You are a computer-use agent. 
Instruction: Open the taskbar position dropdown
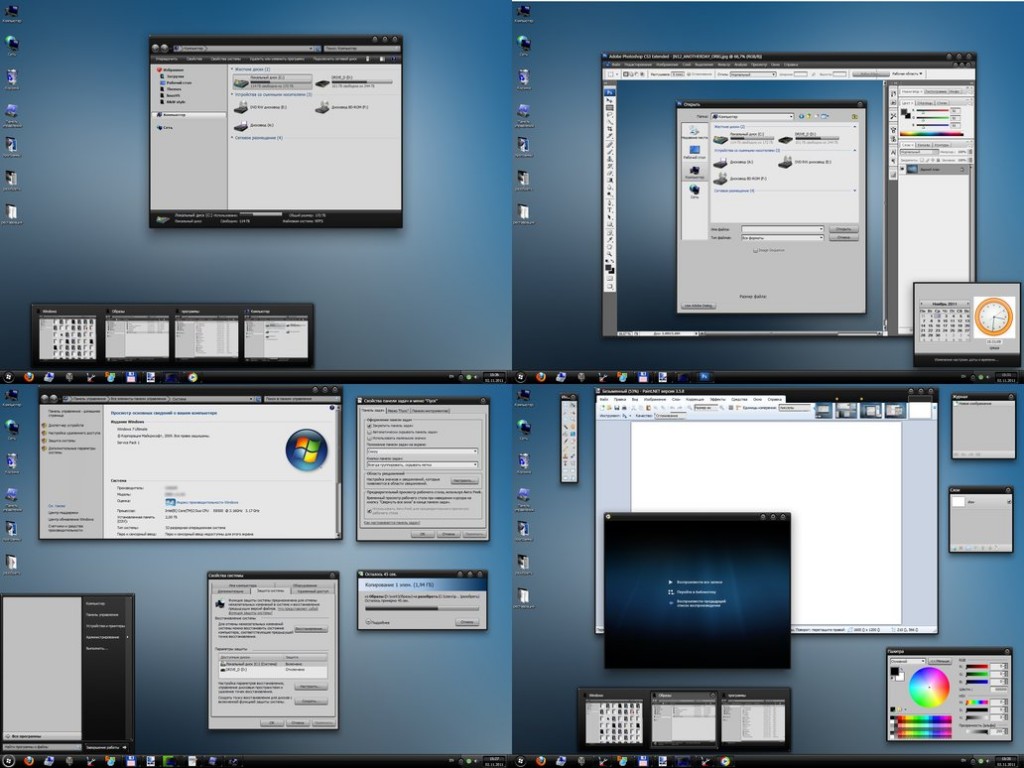422,451
